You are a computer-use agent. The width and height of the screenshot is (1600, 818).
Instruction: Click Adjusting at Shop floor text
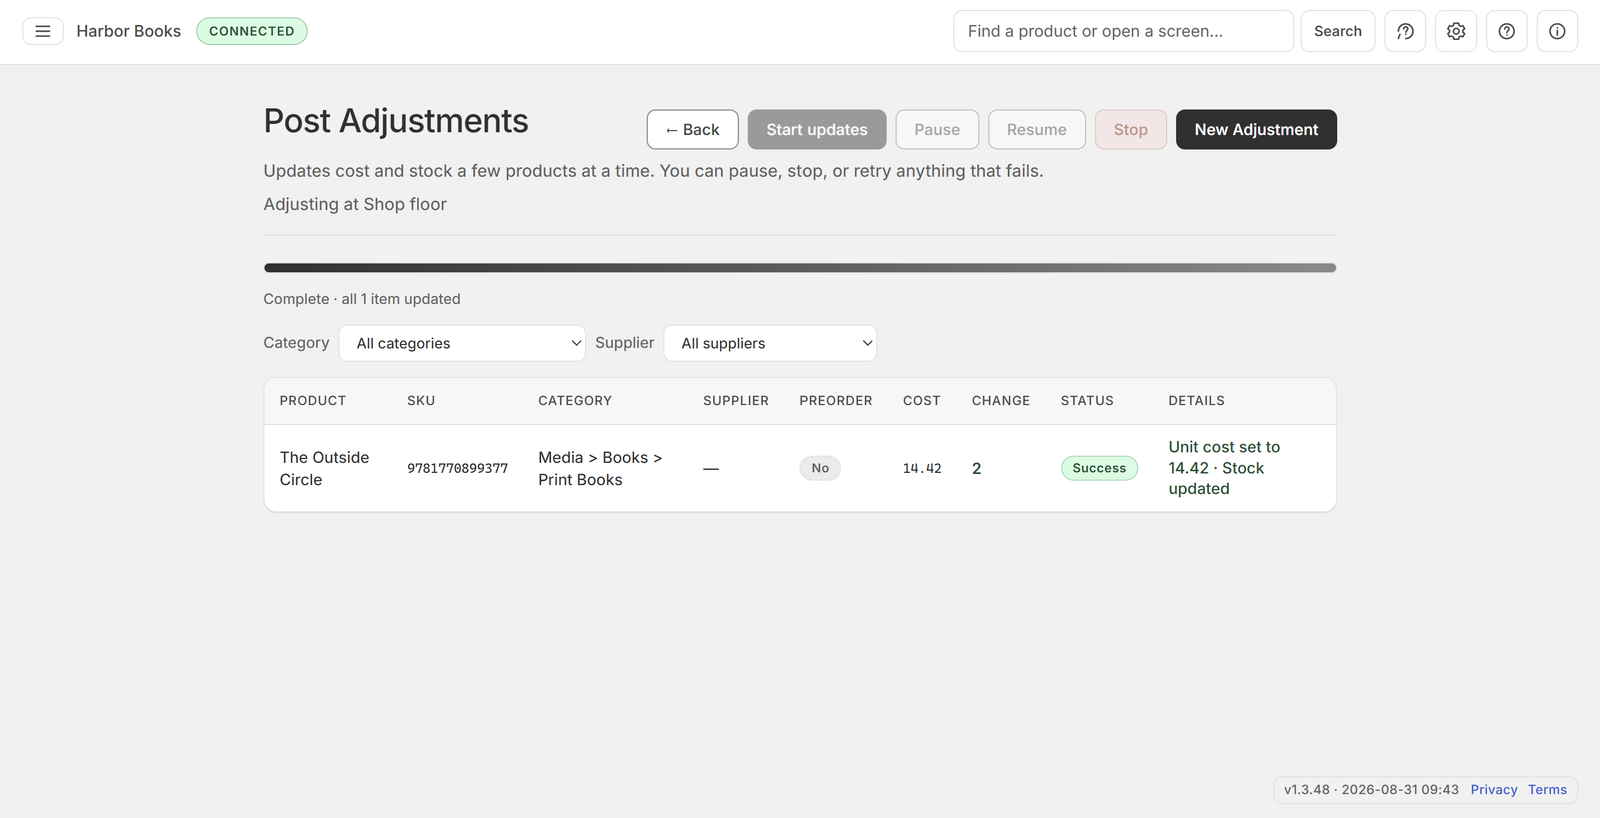355,204
